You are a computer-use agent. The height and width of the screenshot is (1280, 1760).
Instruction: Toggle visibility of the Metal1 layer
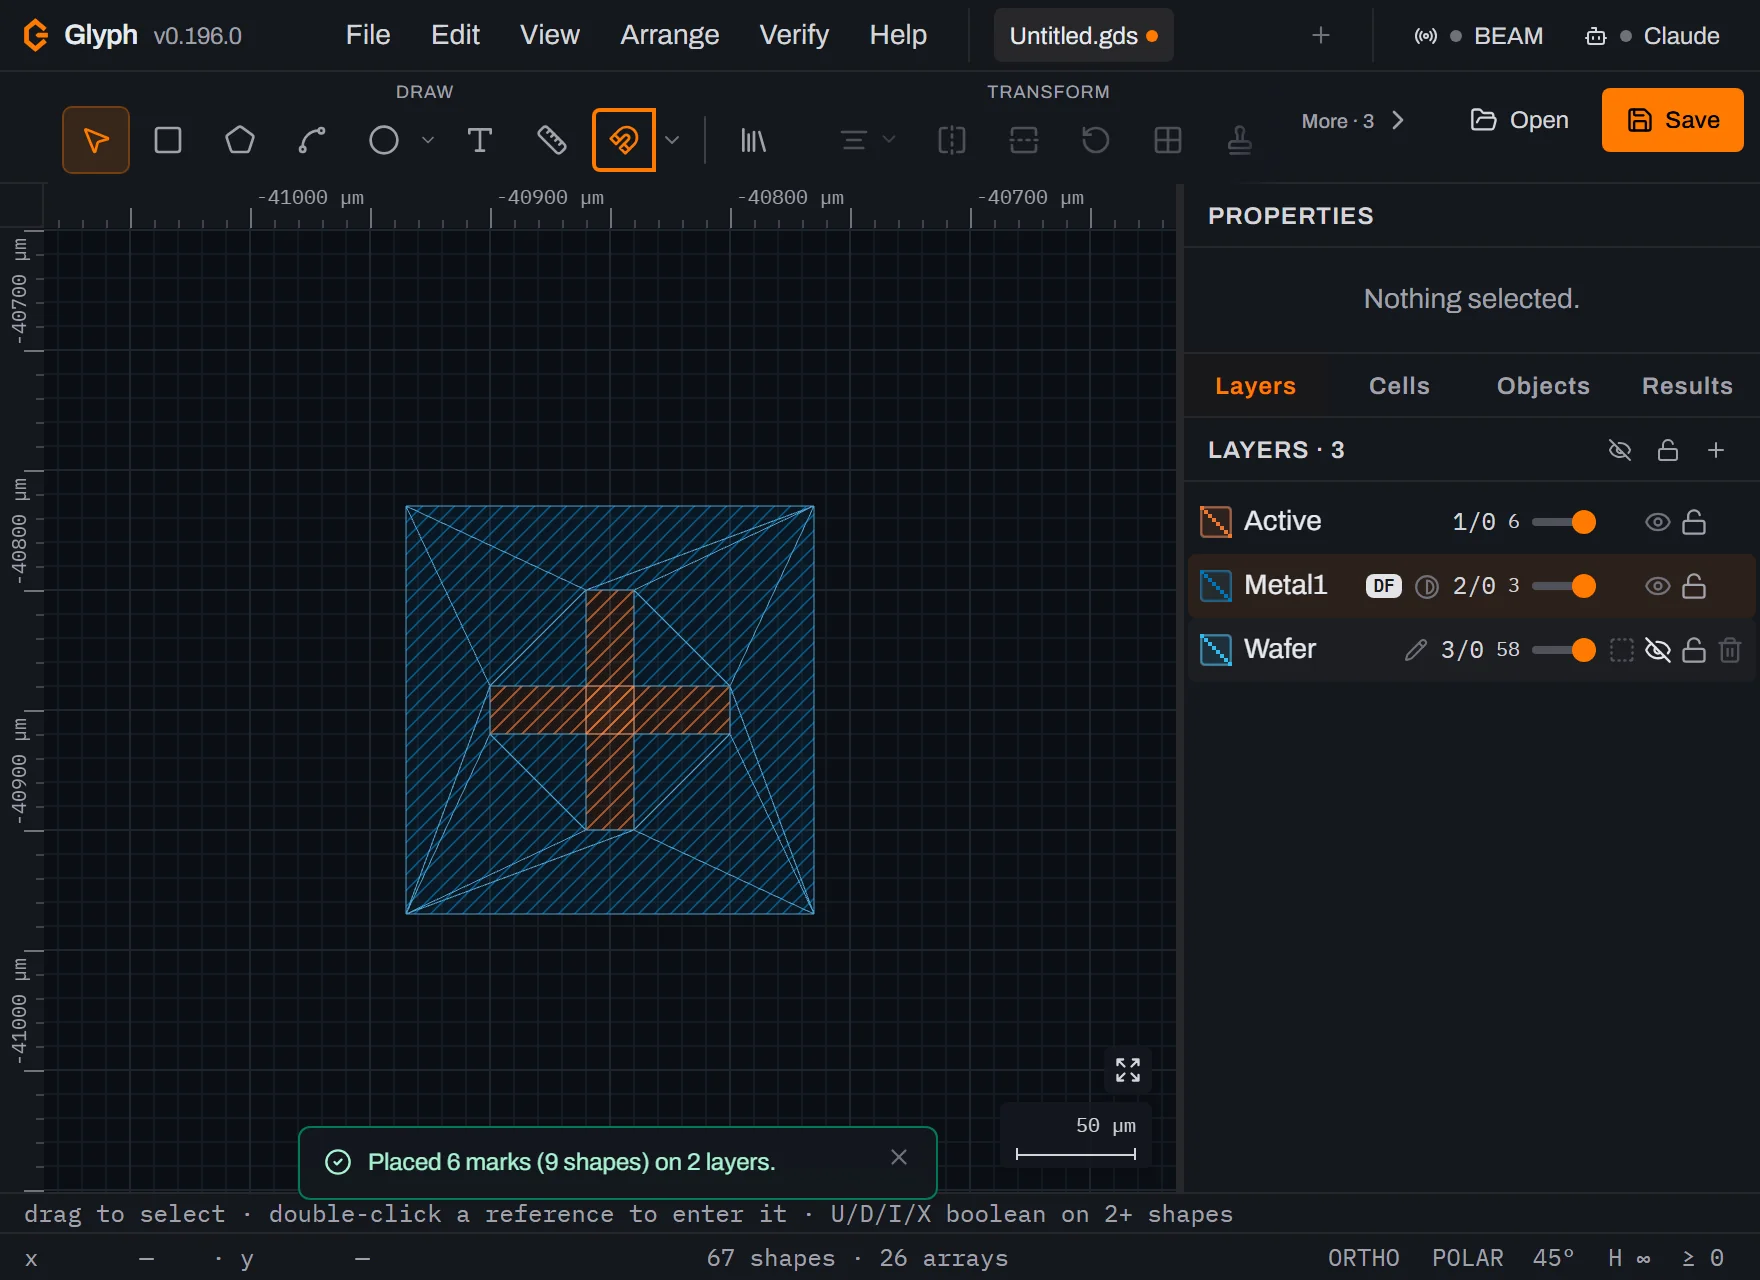click(1658, 586)
